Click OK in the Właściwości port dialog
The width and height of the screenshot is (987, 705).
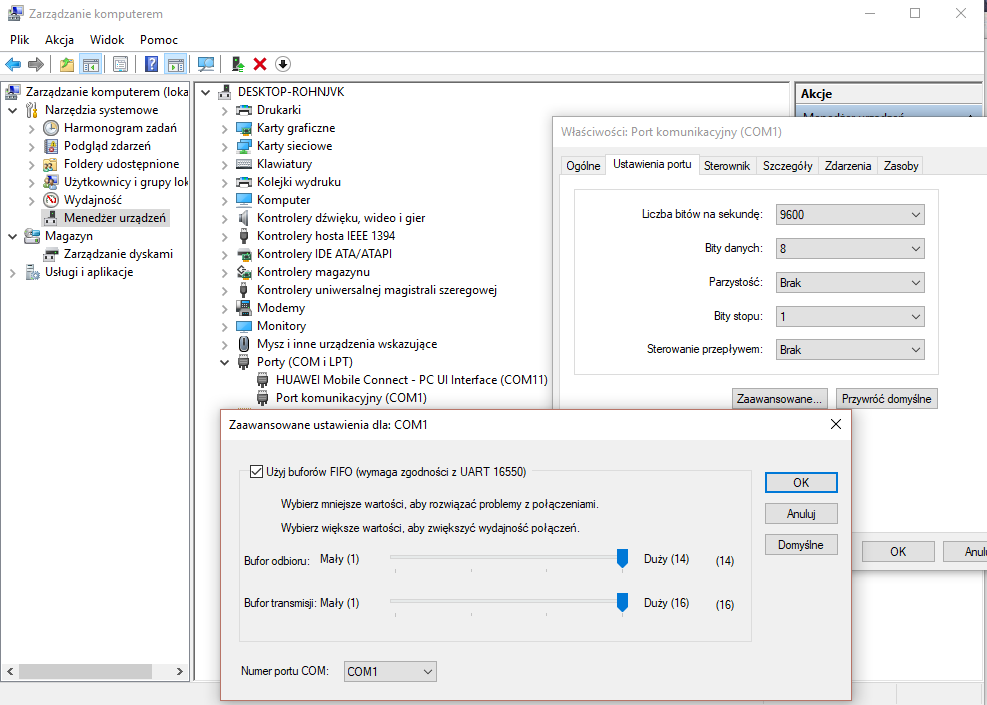coord(898,551)
